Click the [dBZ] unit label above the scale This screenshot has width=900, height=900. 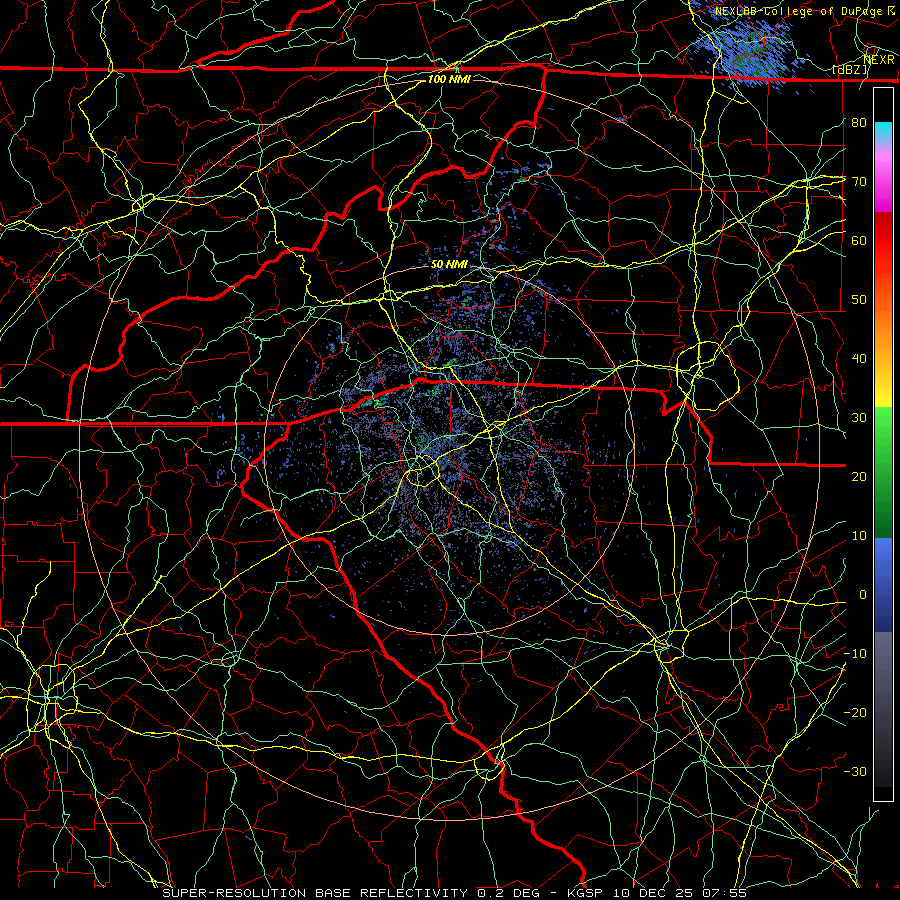point(850,70)
